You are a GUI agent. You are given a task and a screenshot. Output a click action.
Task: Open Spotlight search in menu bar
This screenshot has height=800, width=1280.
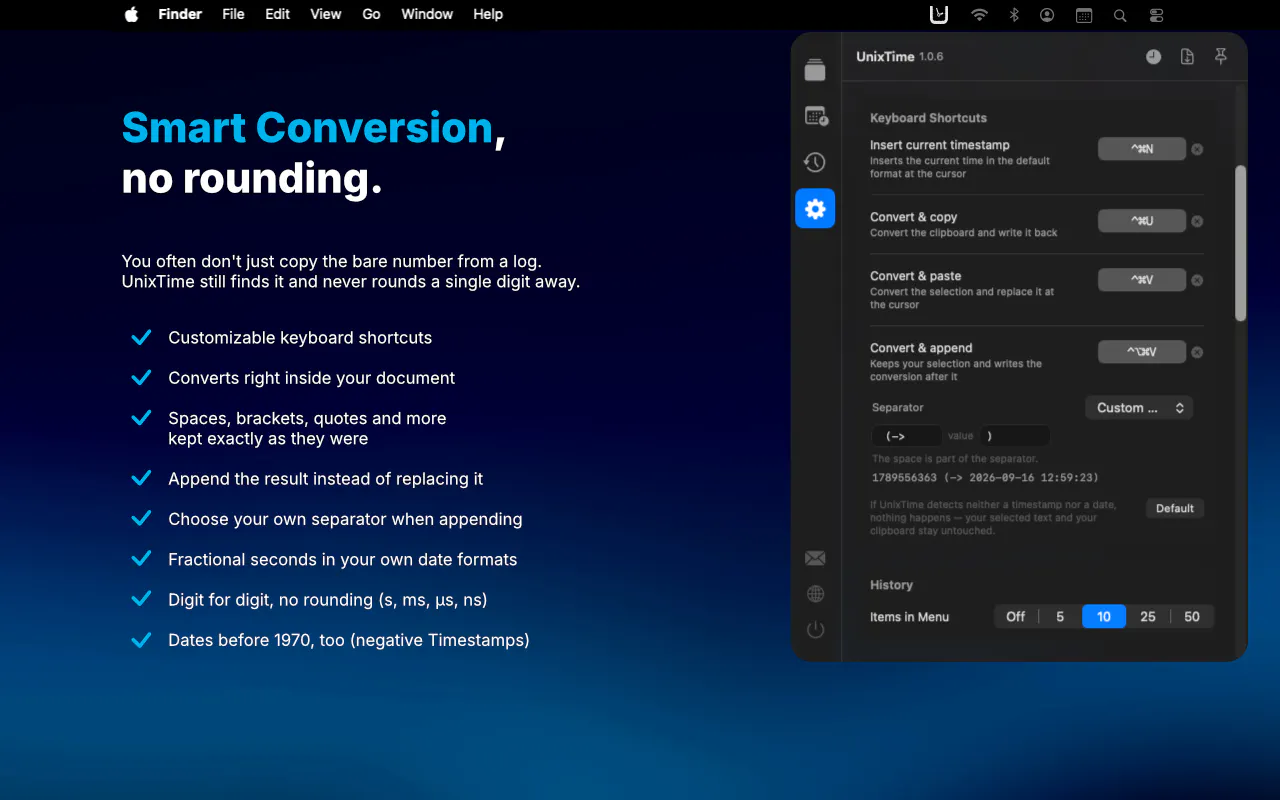click(x=1120, y=15)
